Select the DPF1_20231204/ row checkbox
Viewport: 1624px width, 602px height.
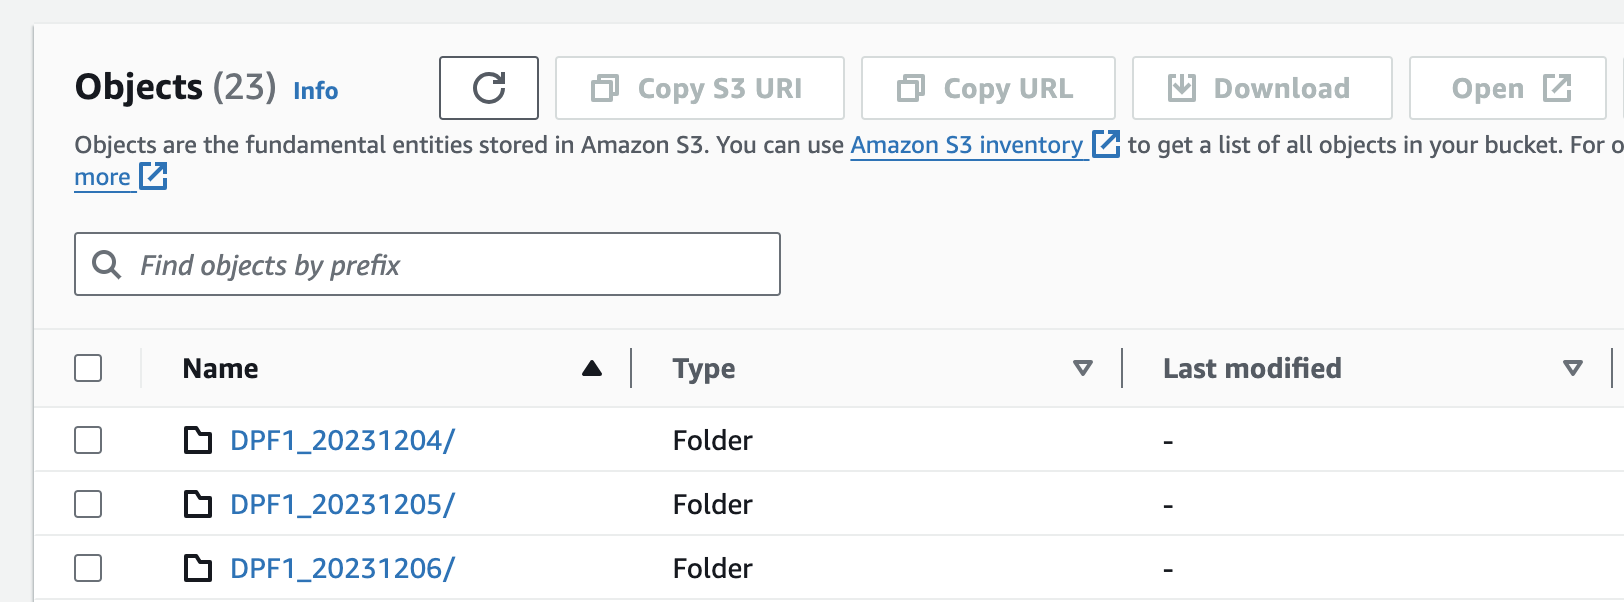(88, 440)
